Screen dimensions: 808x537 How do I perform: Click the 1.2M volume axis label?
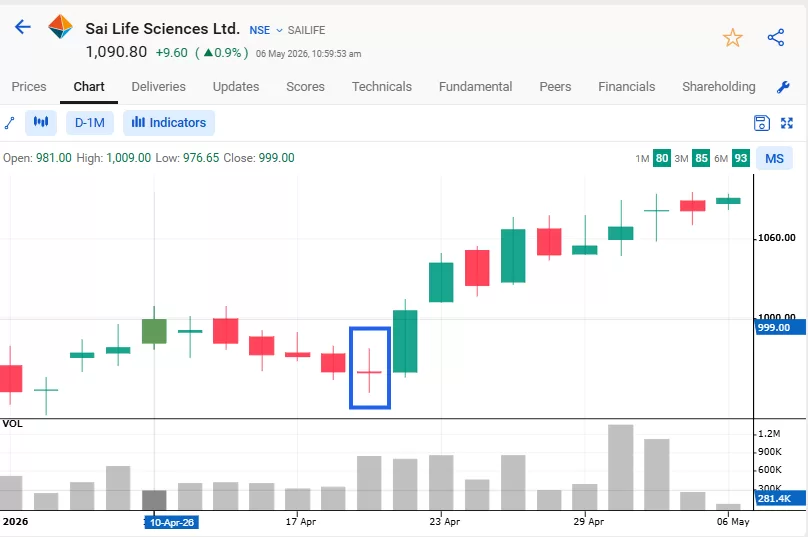(x=769, y=434)
